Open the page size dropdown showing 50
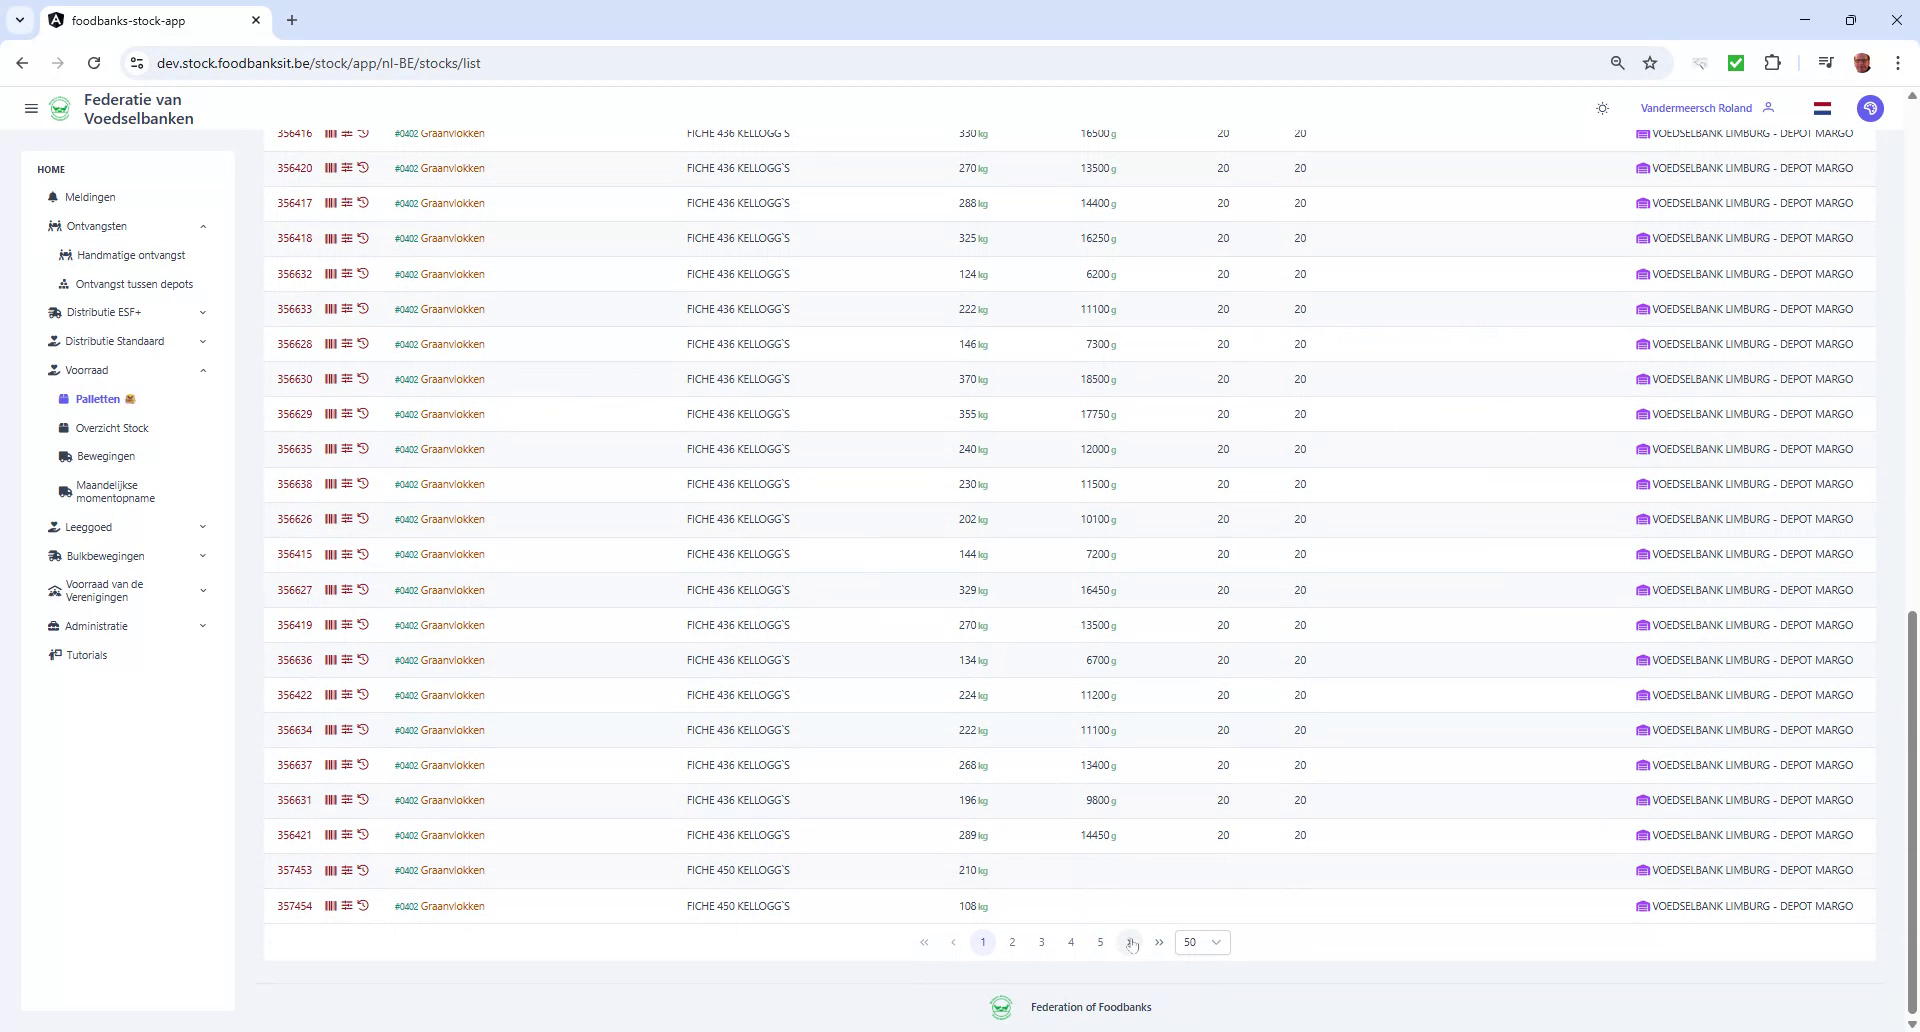Viewport: 1920px width, 1032px height. [1202, 942]
